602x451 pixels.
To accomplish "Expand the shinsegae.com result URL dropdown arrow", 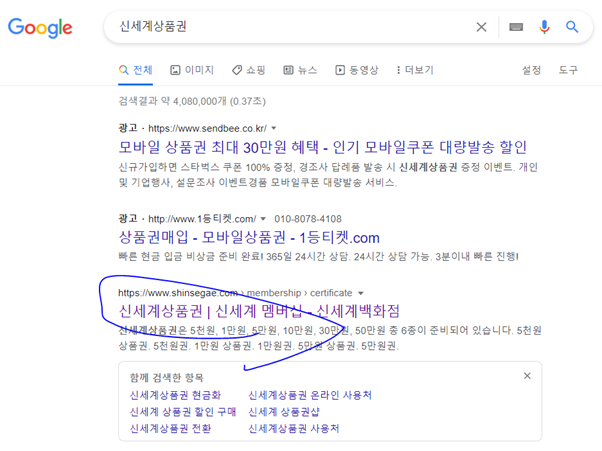I will pos(361,293).
